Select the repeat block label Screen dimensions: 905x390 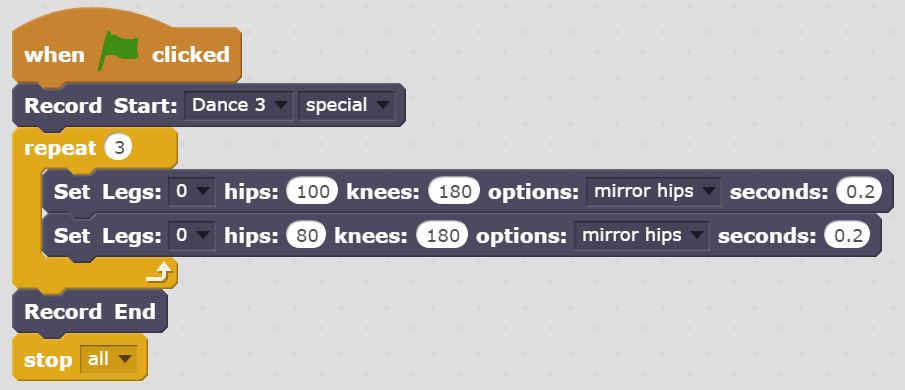tap(60, 148)
